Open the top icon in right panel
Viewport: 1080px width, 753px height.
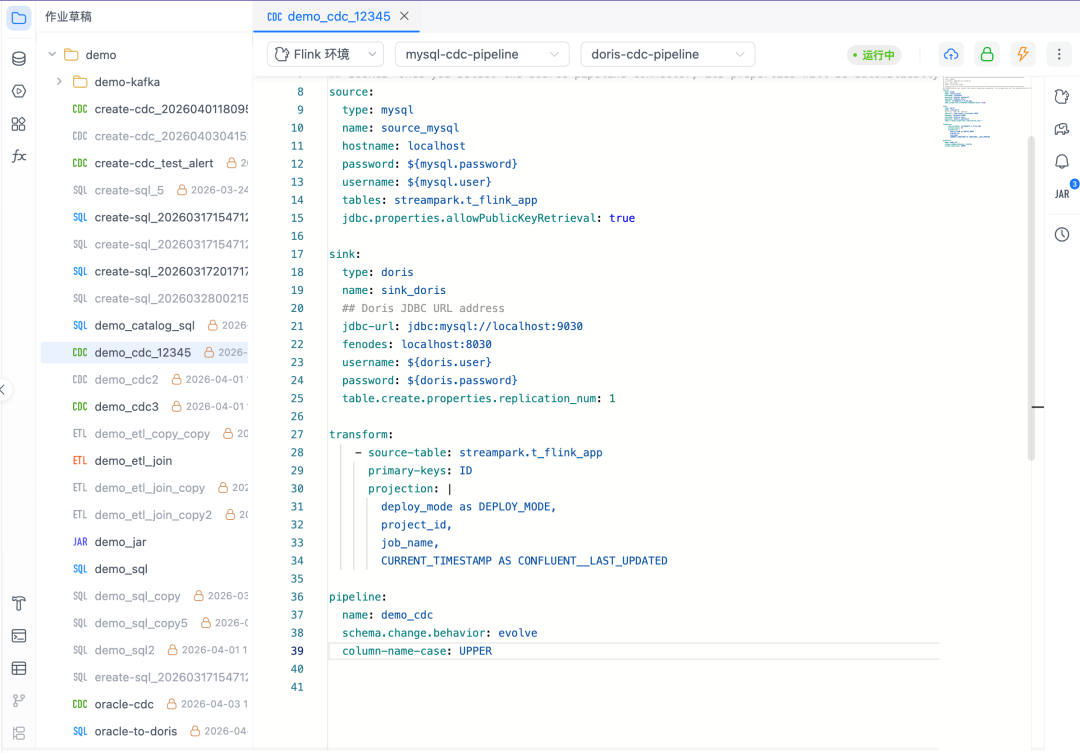point(1061,96)
